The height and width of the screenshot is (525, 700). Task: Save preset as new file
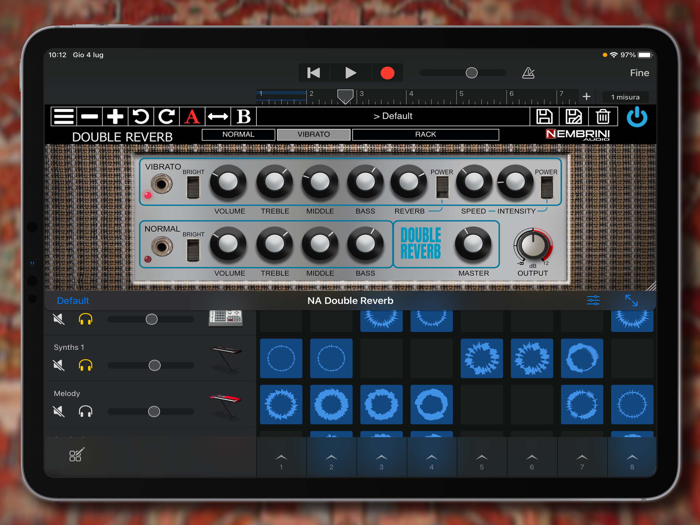tap(574, 117)
